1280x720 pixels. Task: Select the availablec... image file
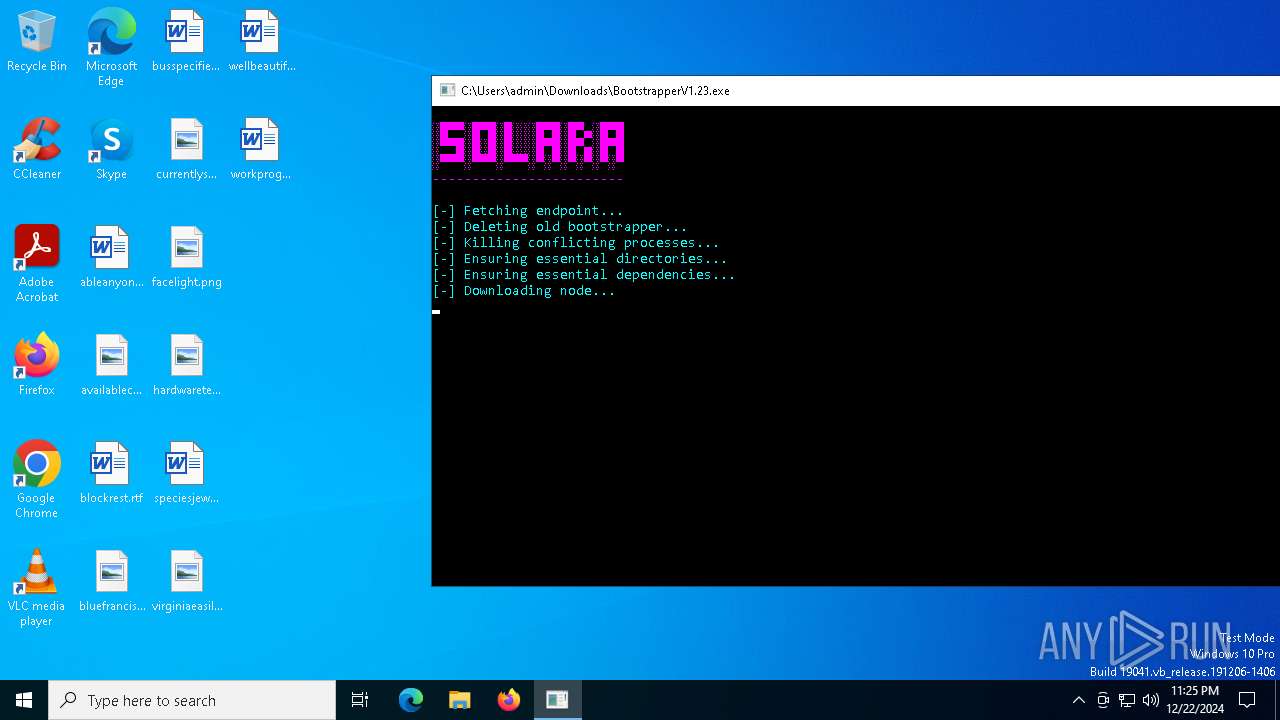[x=112, y=366]
